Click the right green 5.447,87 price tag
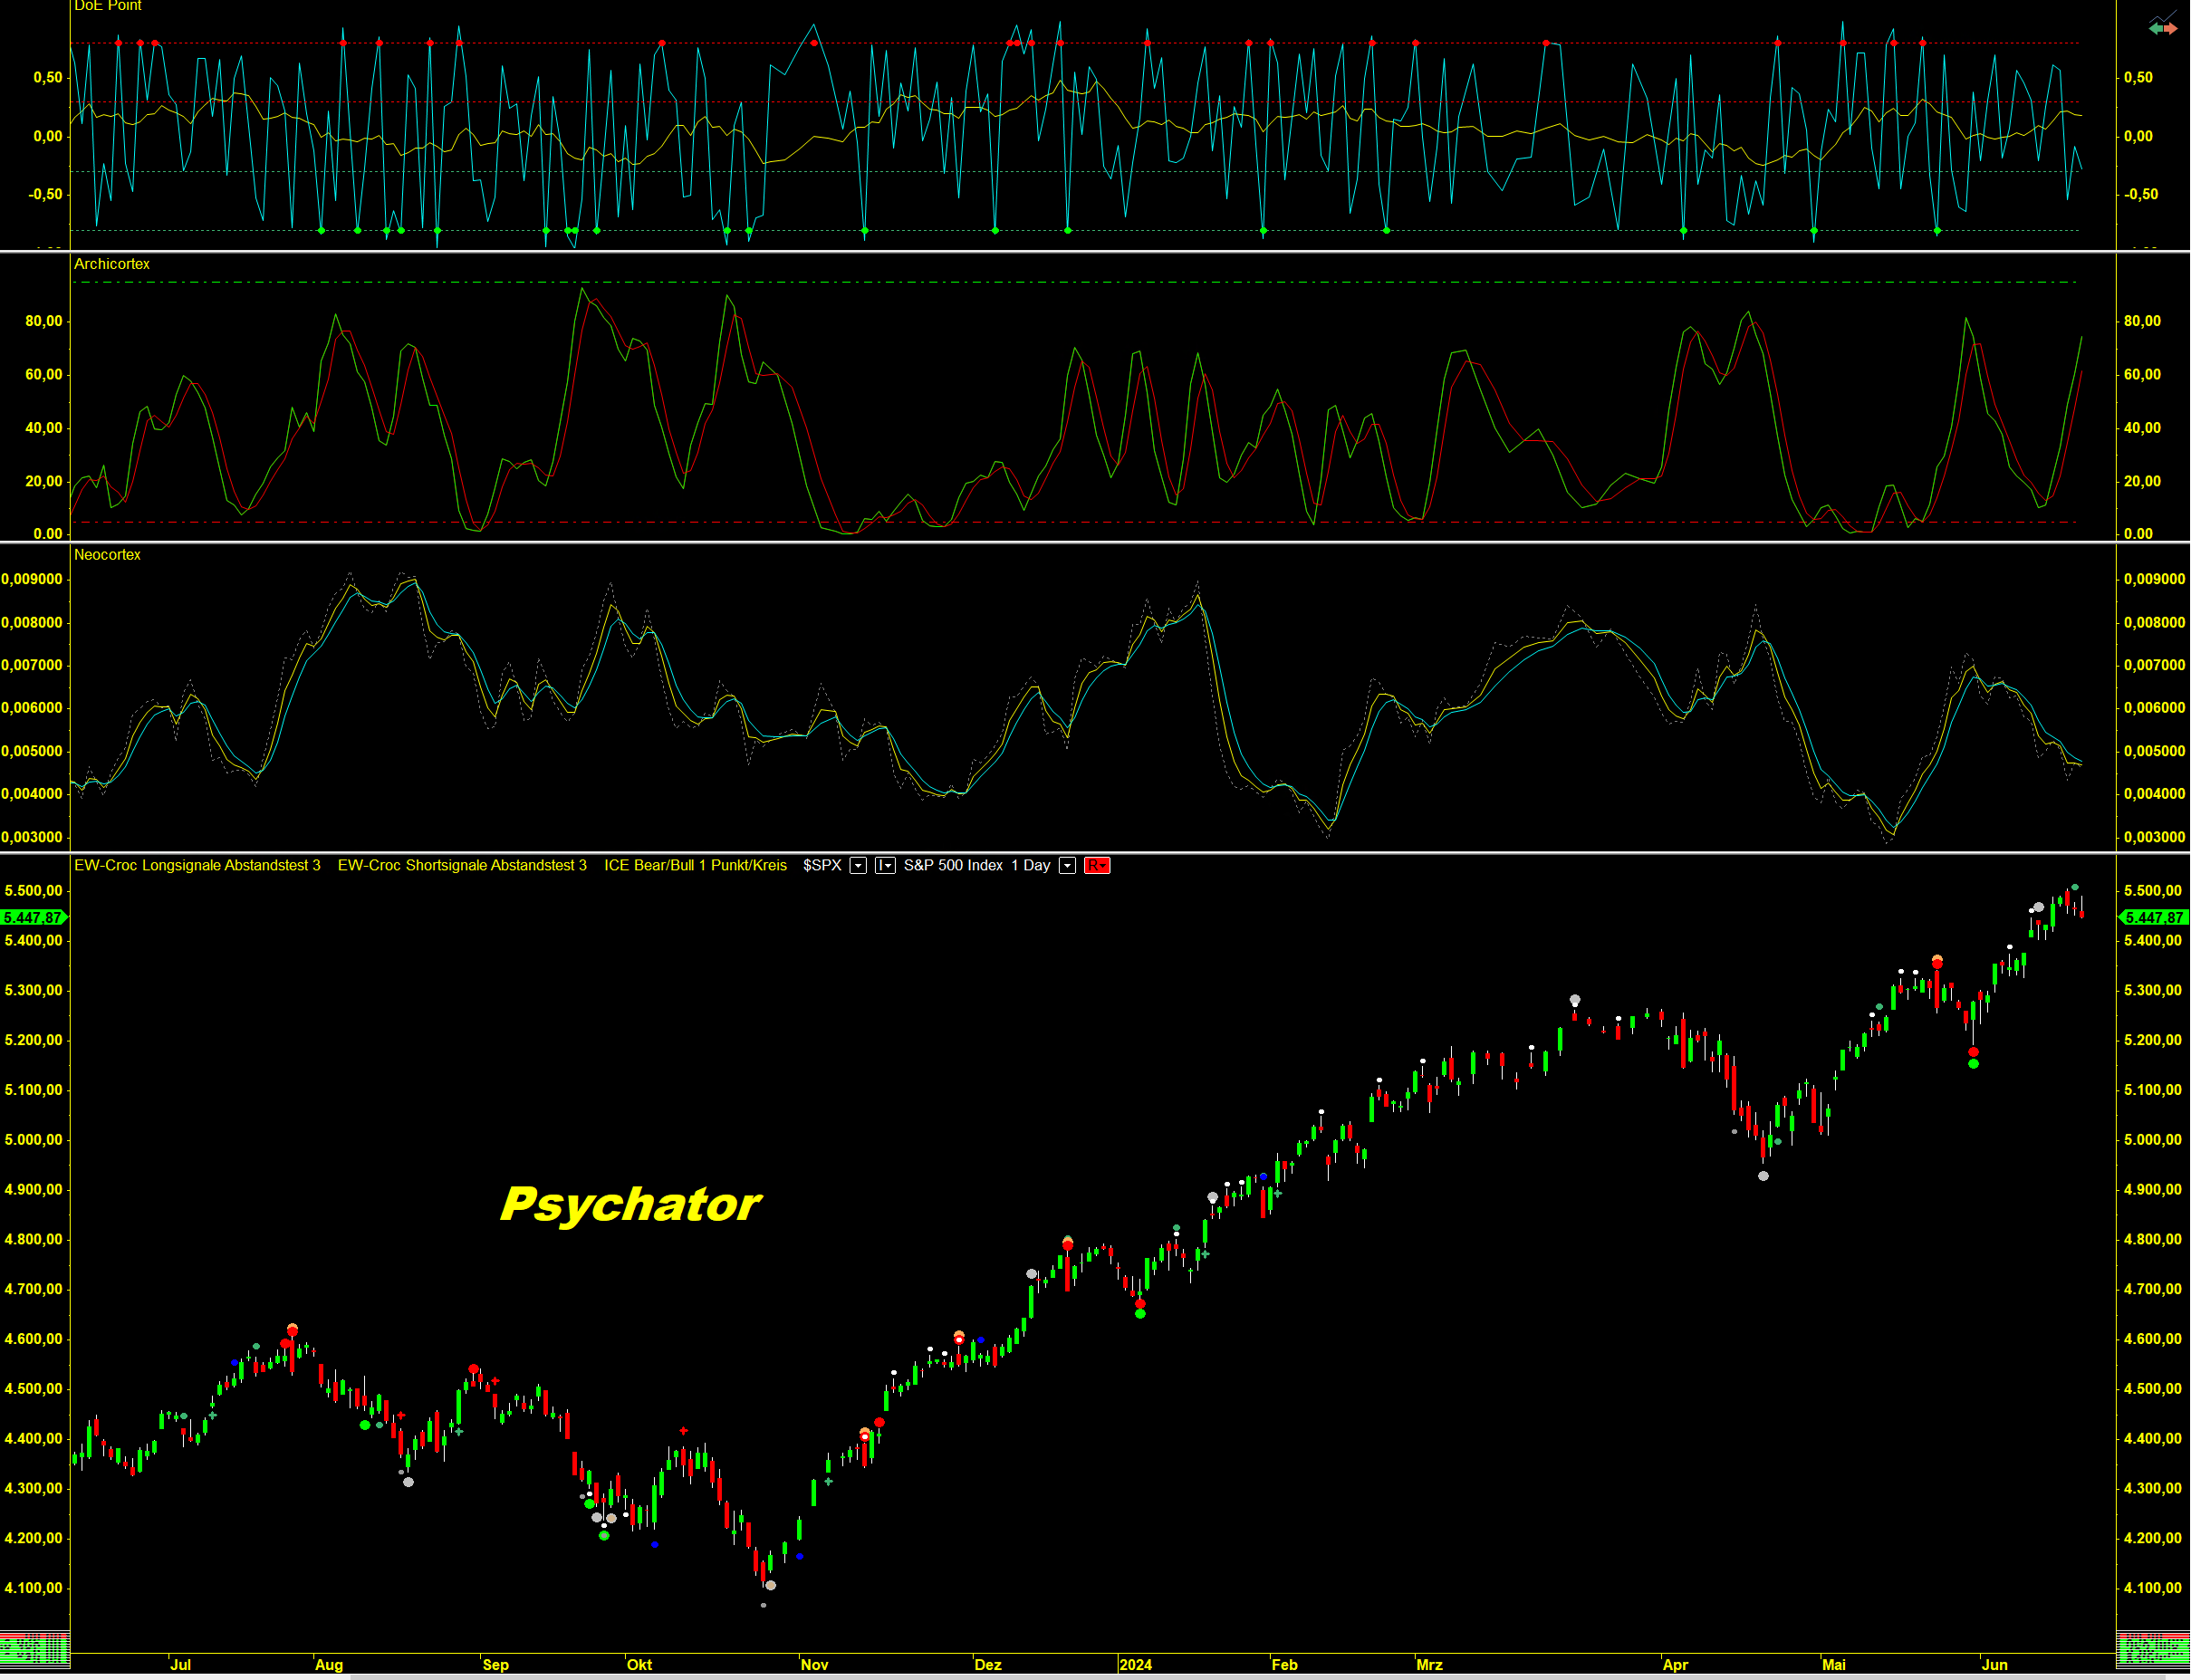This screenshot has height=1680, width=2191. pyautogui.click(x=2155, y=917)
